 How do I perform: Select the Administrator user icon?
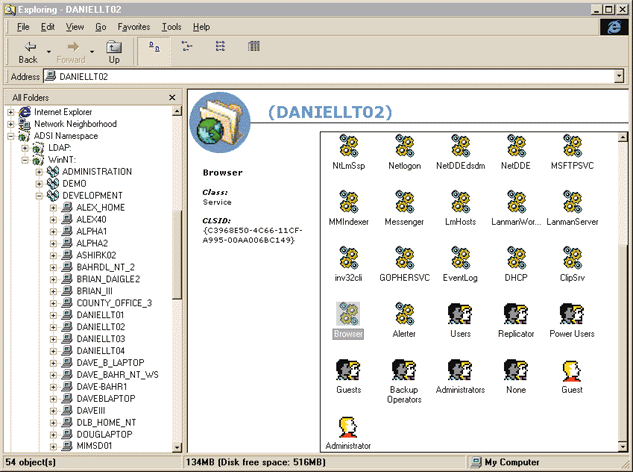(x=348, y=427)
